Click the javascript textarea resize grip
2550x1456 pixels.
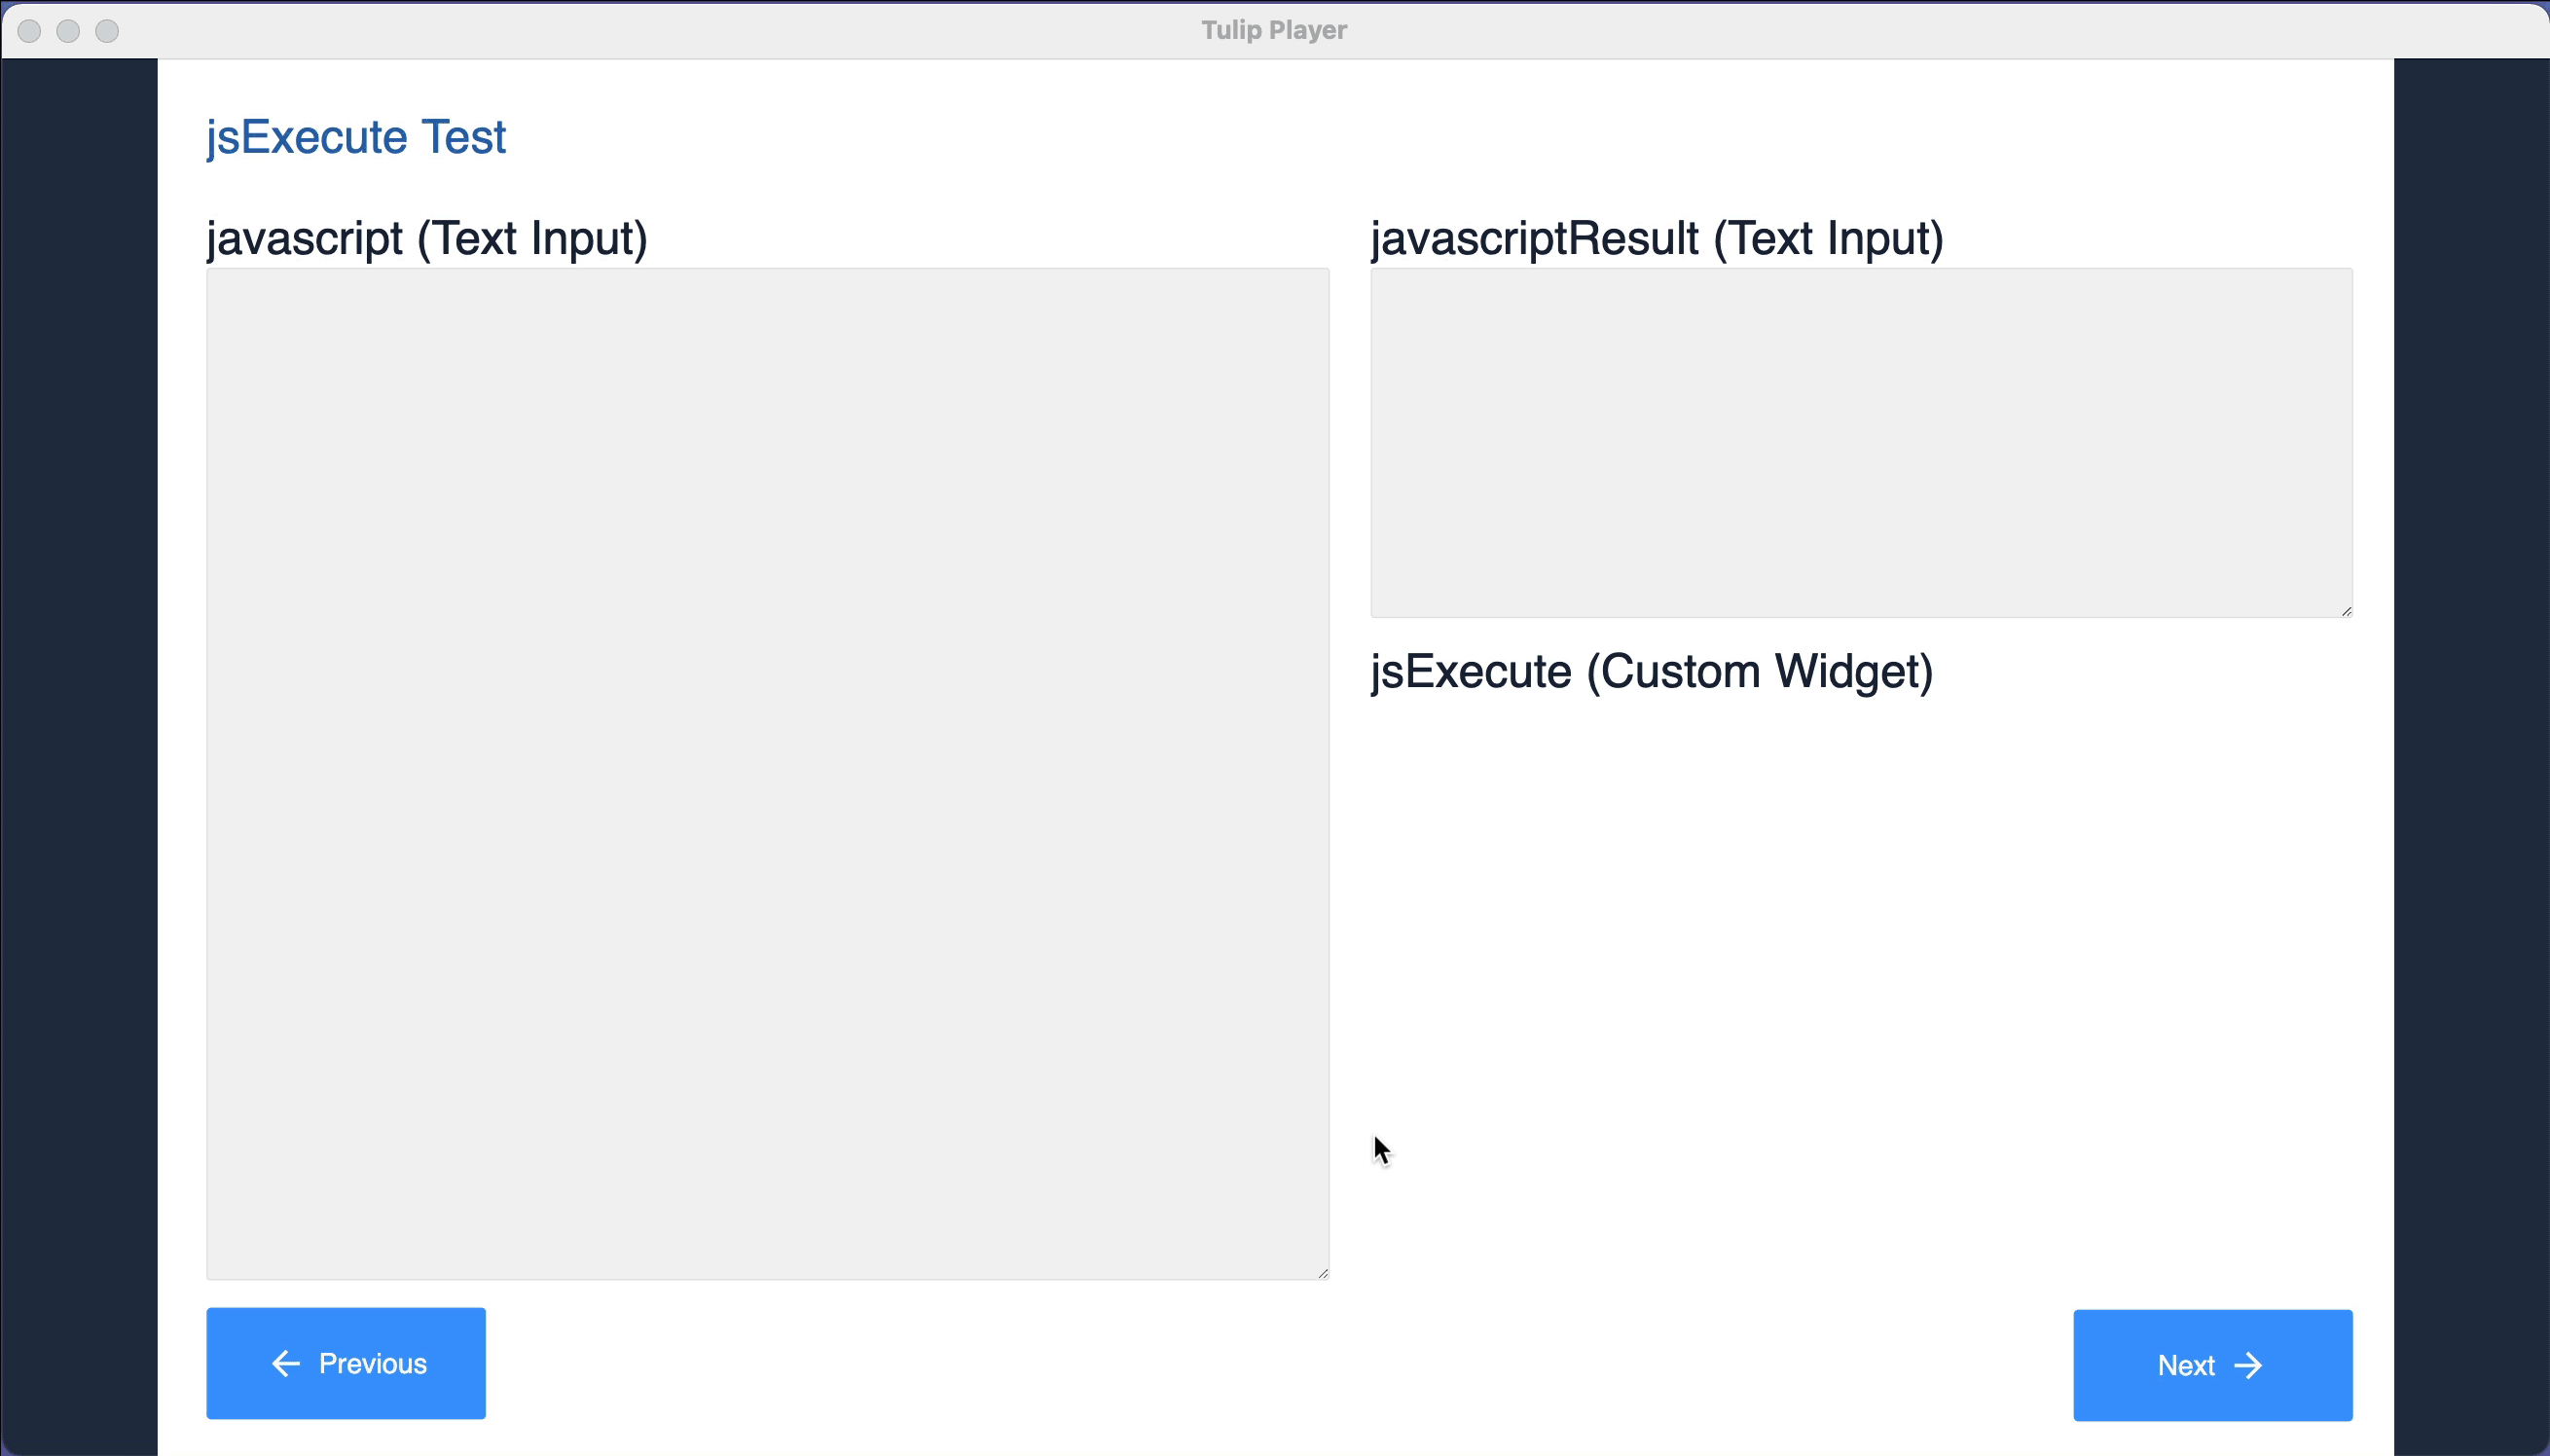coord(1322,1273)
